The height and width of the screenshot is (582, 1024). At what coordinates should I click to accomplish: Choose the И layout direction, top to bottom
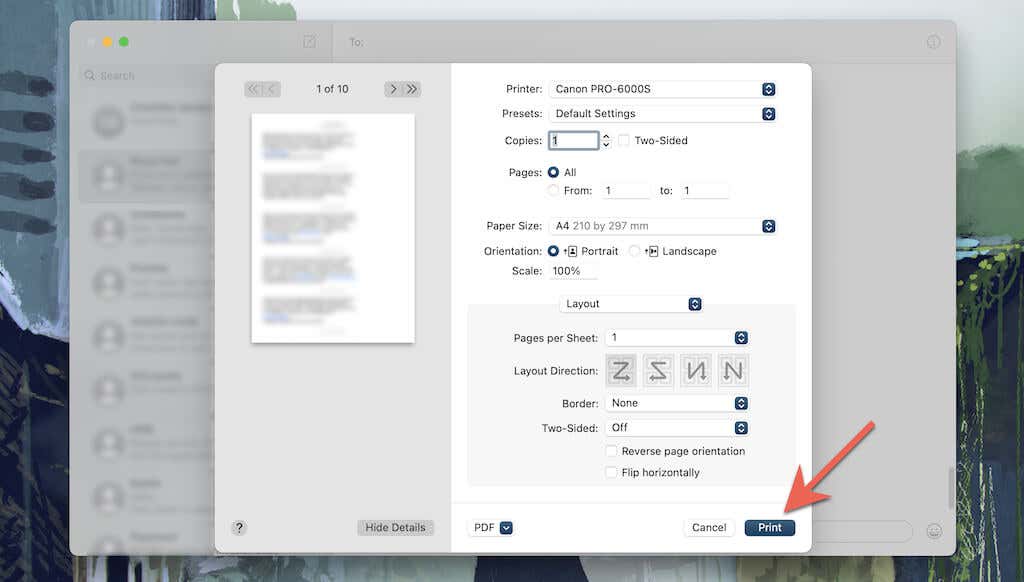click(x=696, y=371)
